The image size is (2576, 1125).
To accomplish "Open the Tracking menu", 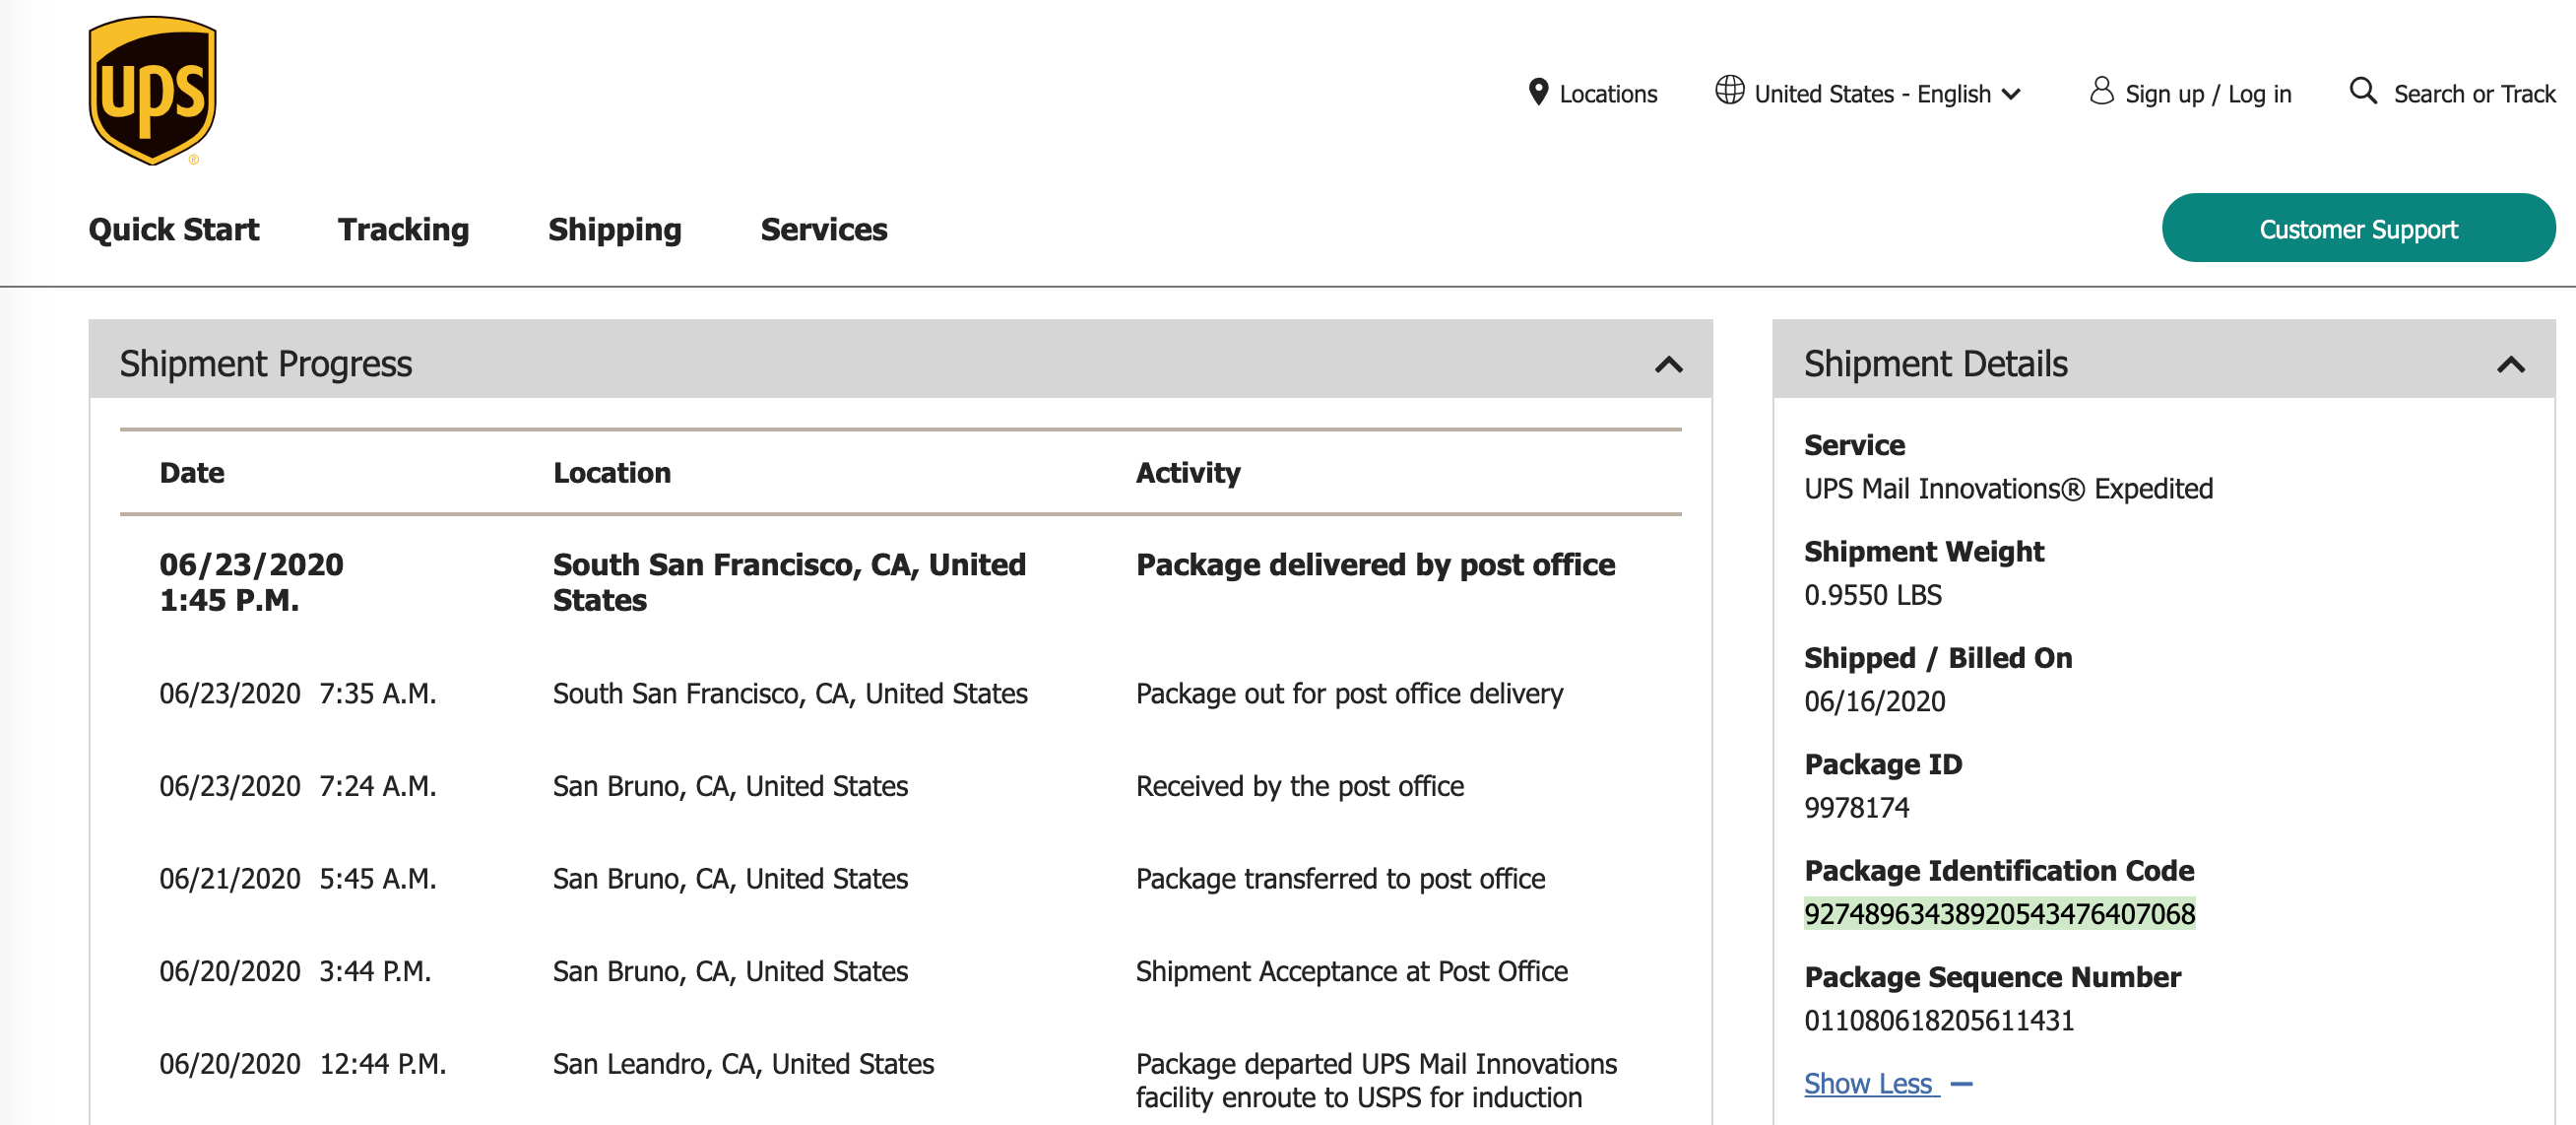I will (403, 230).
